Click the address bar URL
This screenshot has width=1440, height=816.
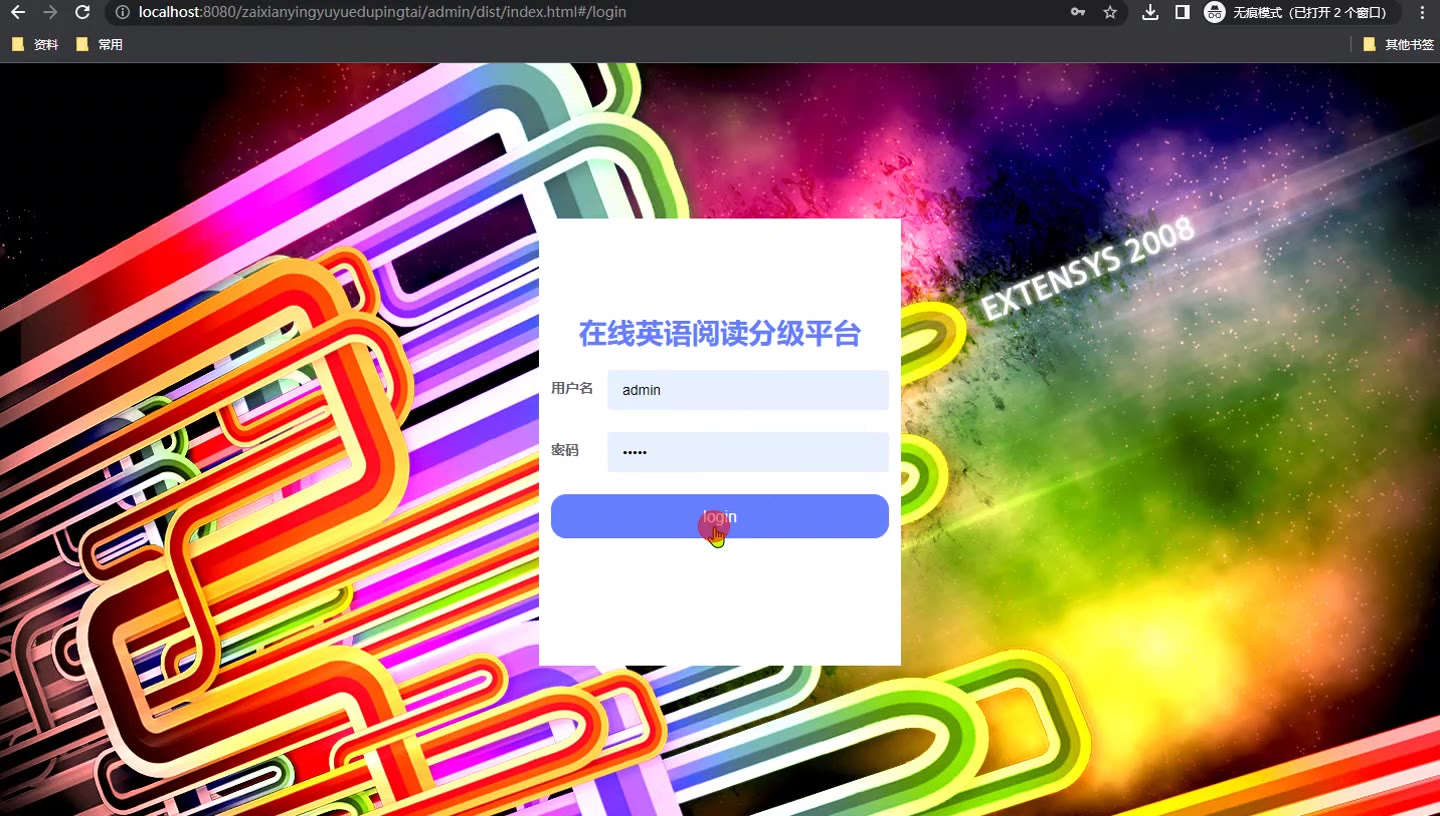pyautogui.click(x=382, y=12)
